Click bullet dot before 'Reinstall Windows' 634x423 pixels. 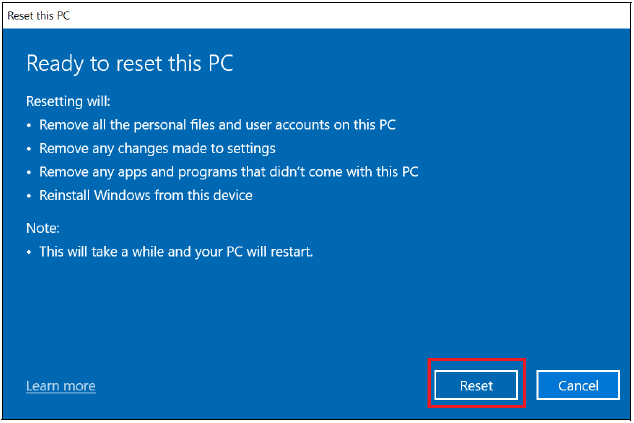click(30, 196)
